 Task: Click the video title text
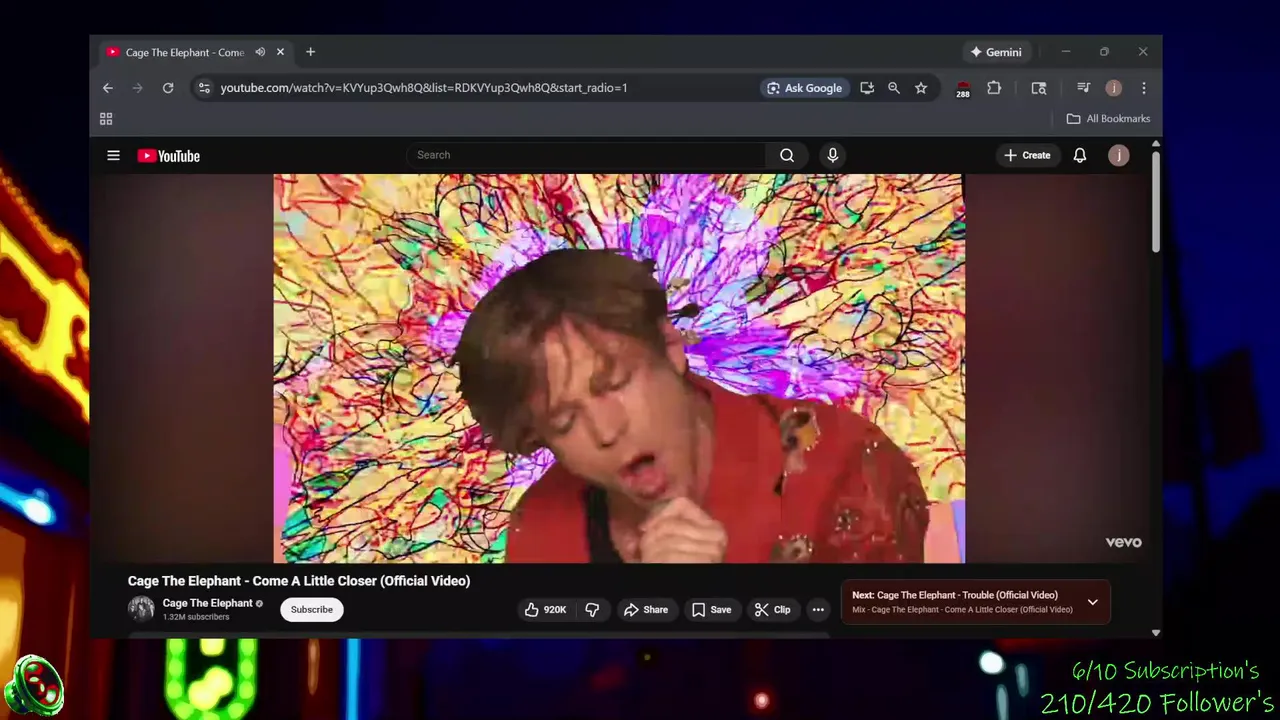(x=299, y=581)
